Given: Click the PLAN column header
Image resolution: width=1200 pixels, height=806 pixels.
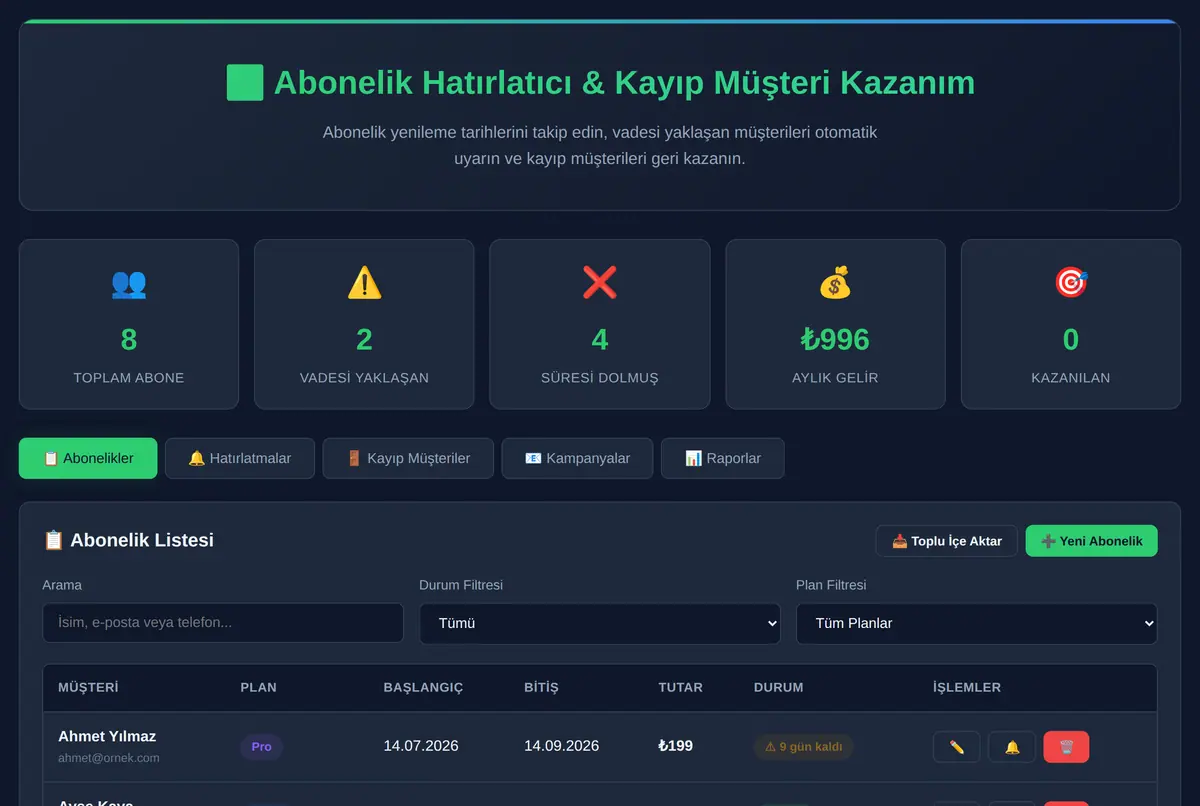Looking at the screenshot, I should click(259, 688).
